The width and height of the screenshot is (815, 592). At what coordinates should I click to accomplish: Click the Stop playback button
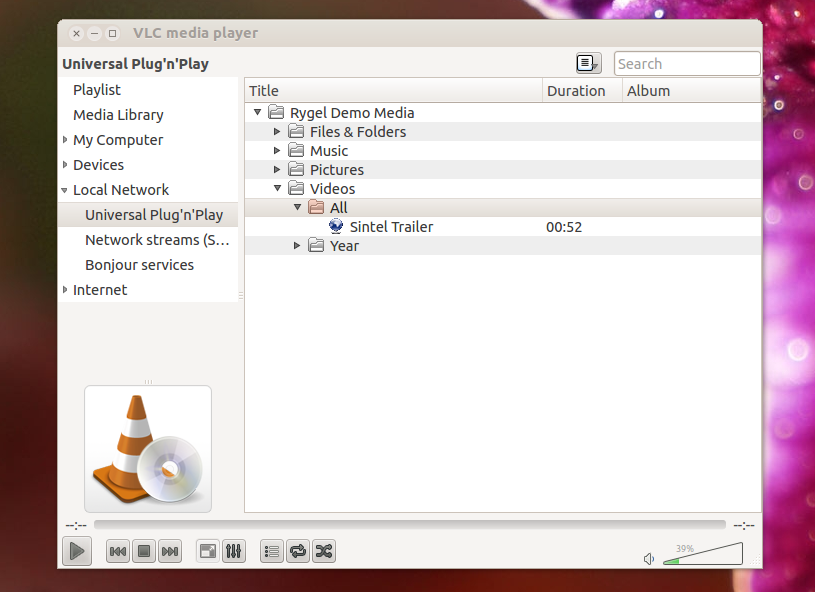pos(144,551)
